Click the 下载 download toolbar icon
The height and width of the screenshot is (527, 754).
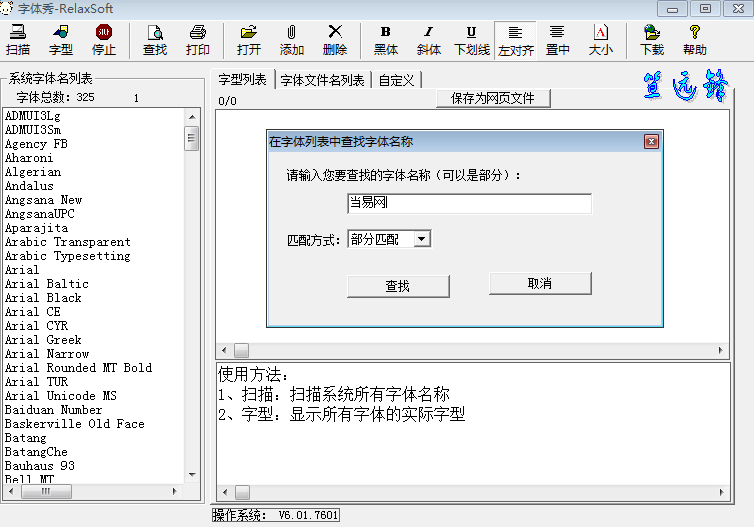tap(652, 40)
